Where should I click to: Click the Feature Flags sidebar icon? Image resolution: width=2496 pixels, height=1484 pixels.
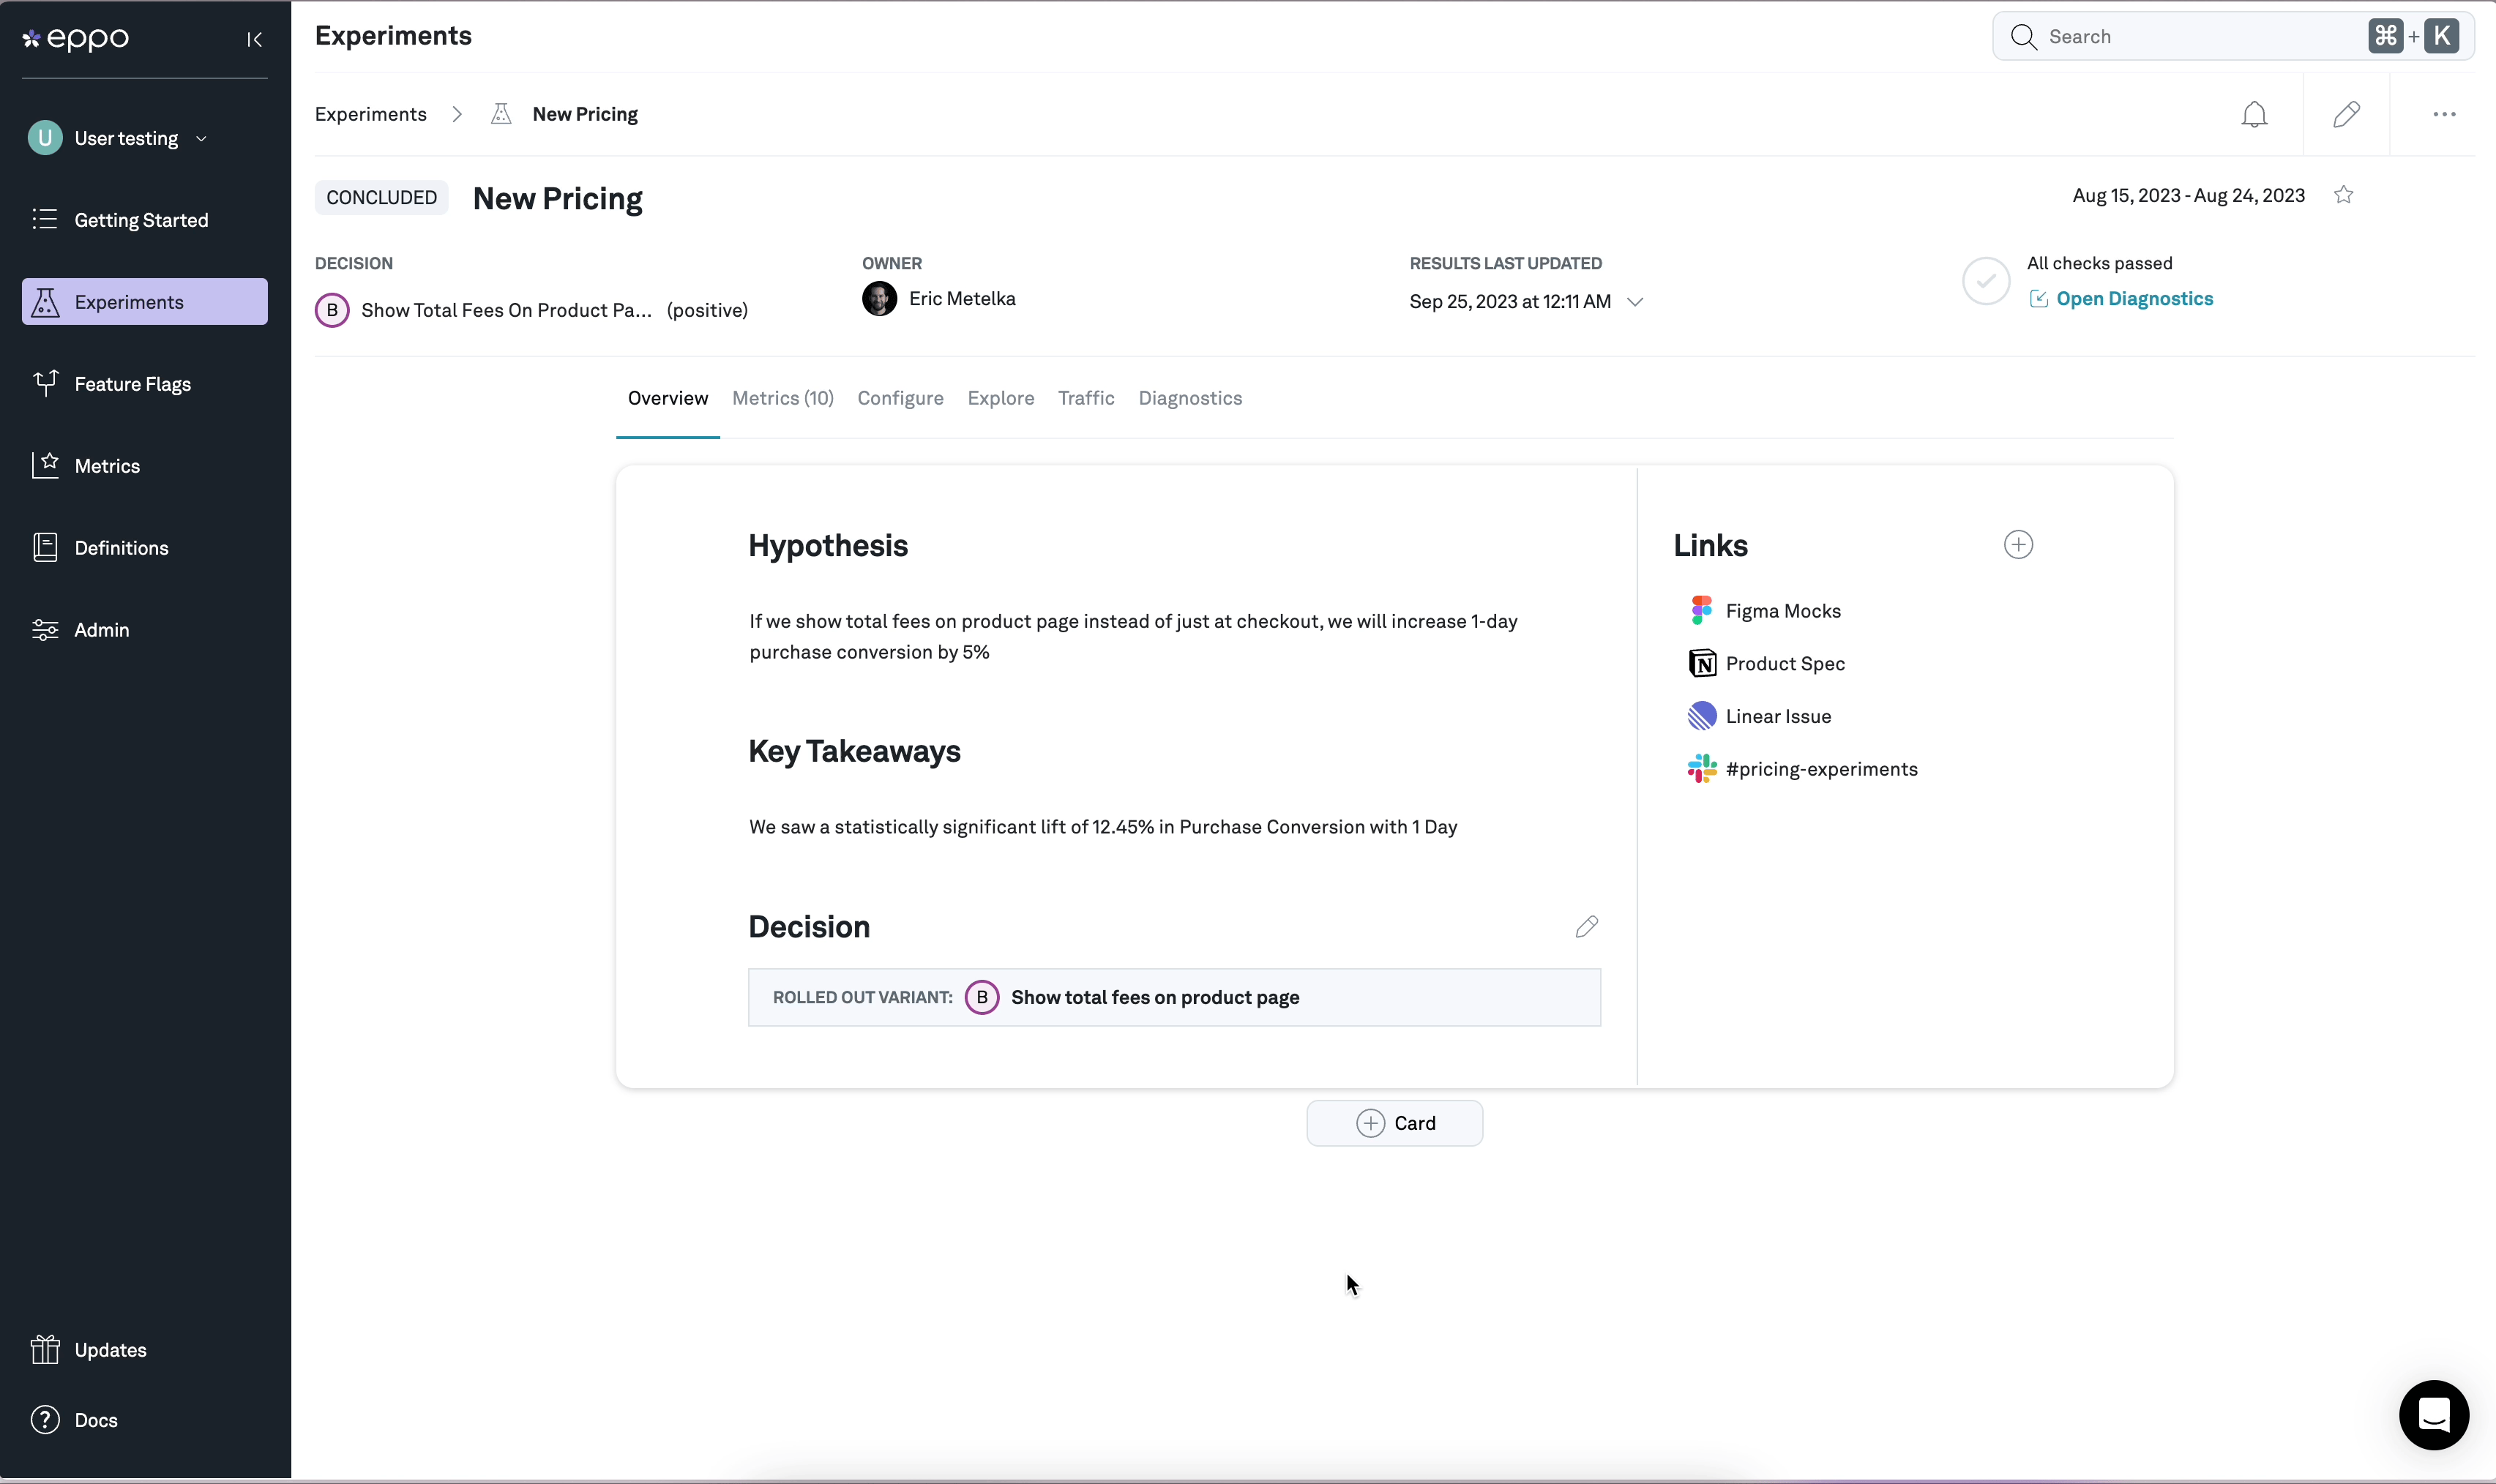click(44, 383)
